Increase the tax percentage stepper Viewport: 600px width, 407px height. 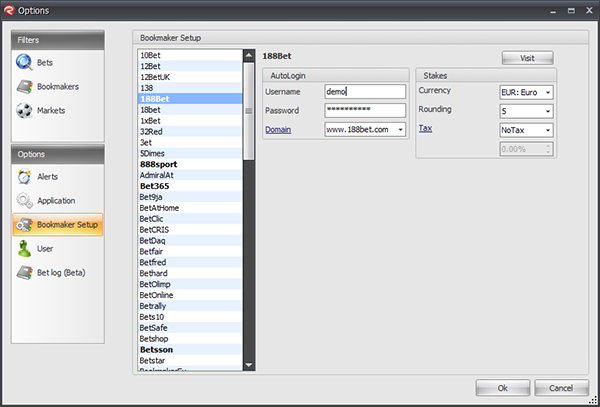click(x=549, y=146)
